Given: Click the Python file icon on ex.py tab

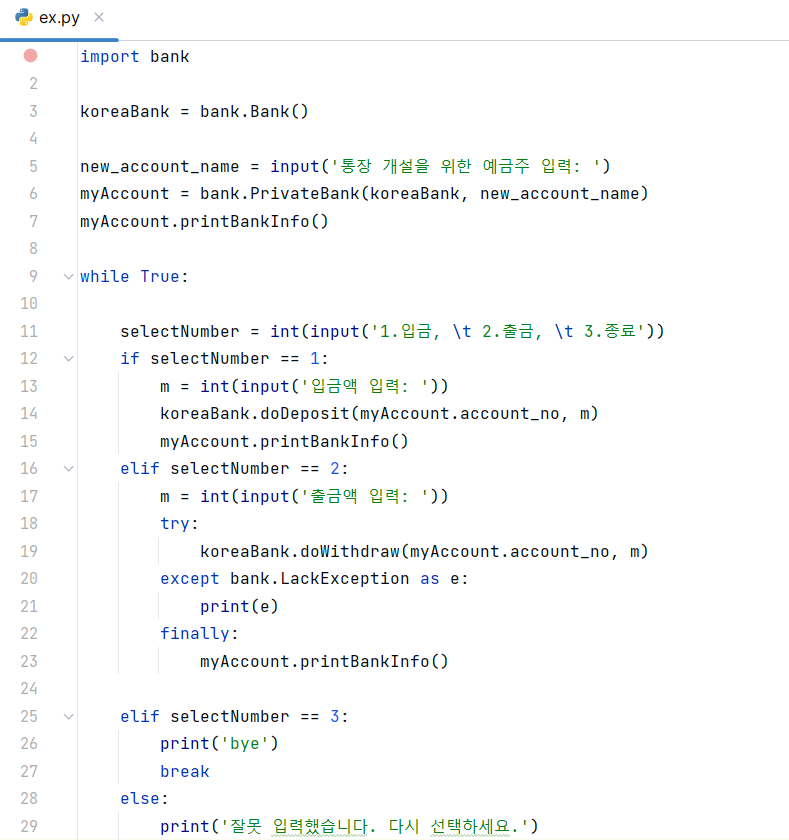Looking at the screenshot, I should pyautogui.click(x=24, y=18).
